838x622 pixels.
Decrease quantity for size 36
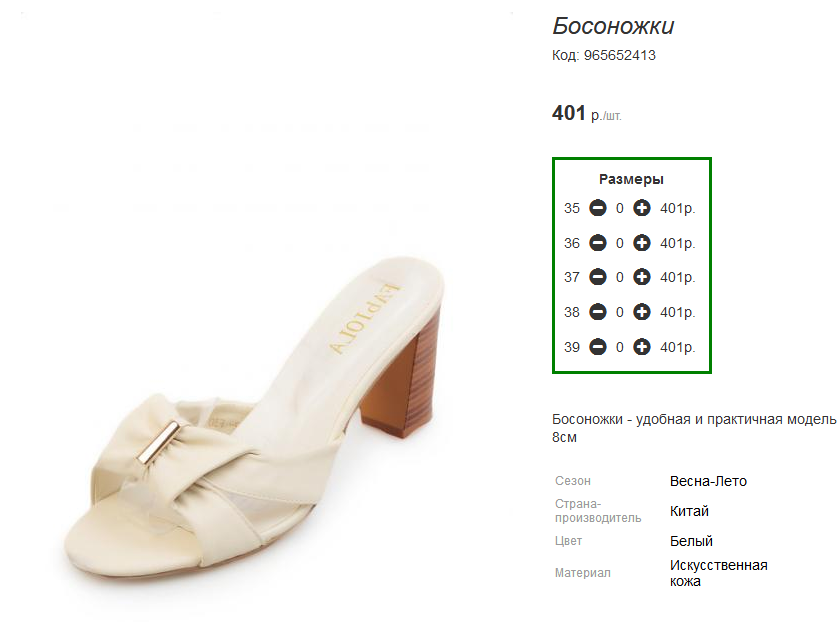pos(597,243)
